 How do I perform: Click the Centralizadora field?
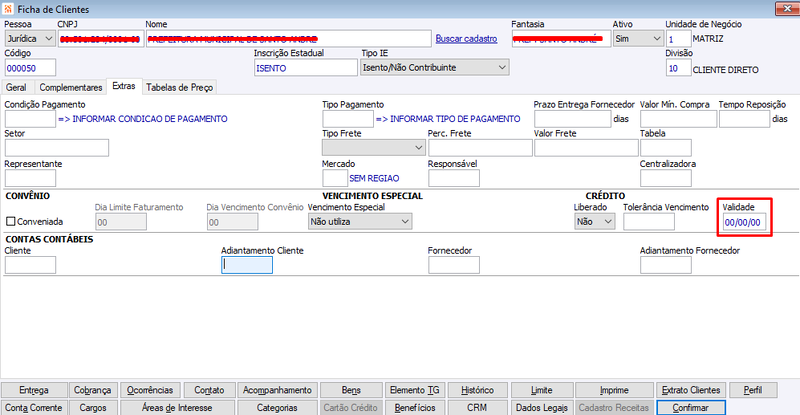[666, 178]
